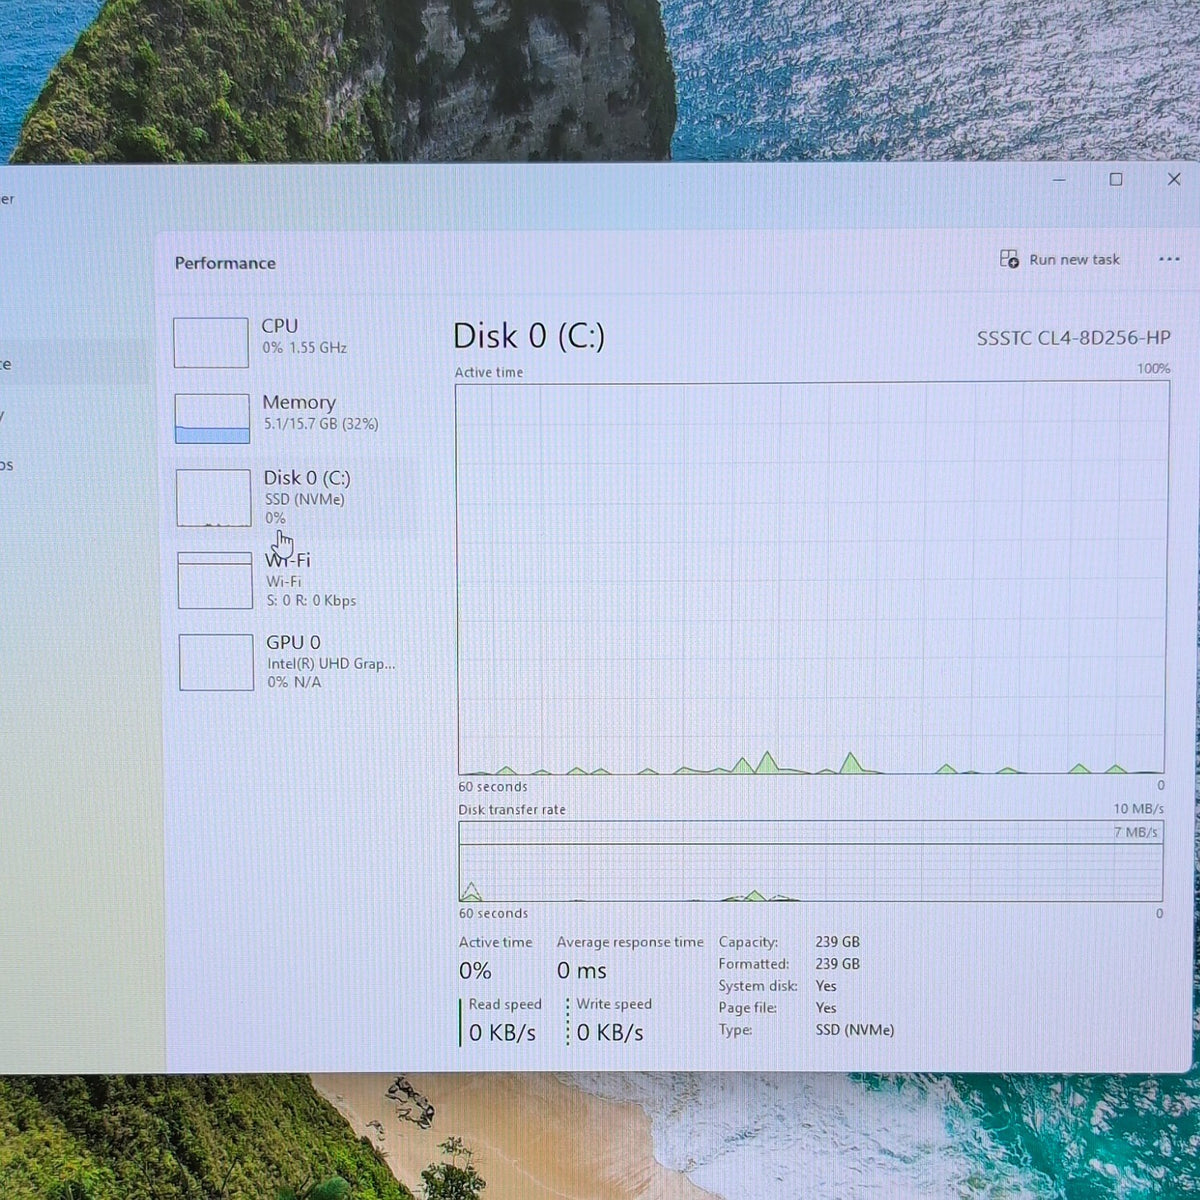This screenshot has height=1200, width=1200.
Task: Maximize the Task Manager window
Action: tap(1116, 180)
